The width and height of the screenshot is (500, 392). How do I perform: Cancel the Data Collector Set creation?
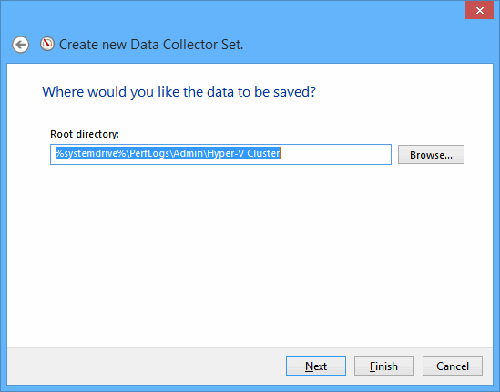pos(452,366)
